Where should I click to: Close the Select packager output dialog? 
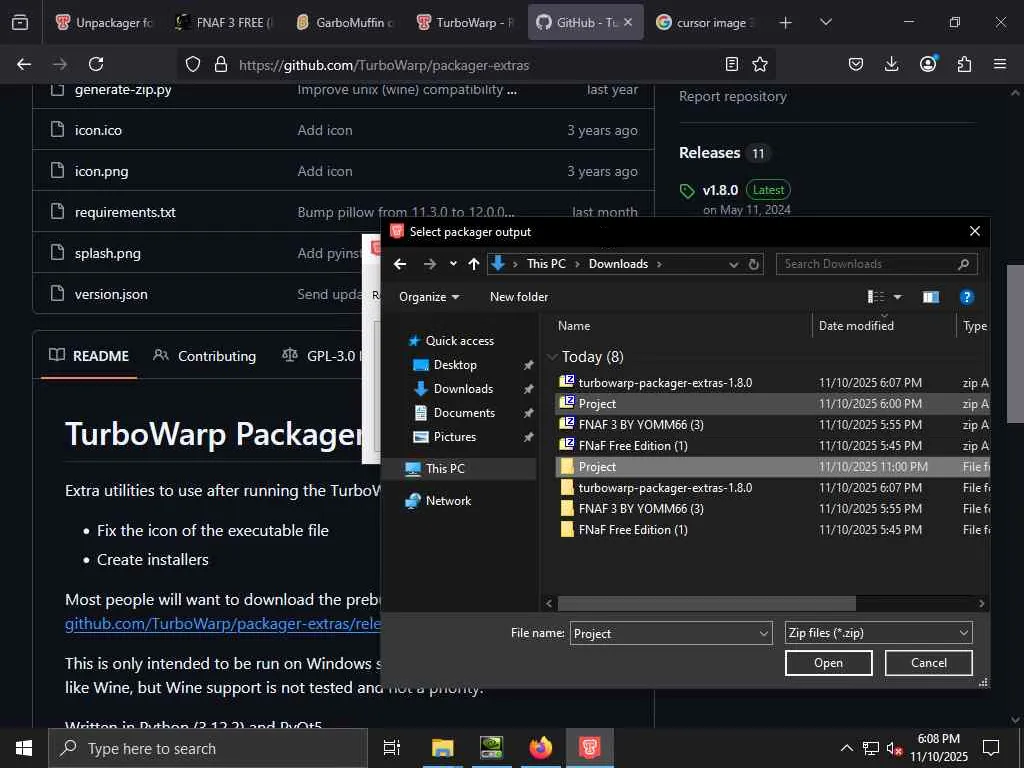click(x=974, y=231)
